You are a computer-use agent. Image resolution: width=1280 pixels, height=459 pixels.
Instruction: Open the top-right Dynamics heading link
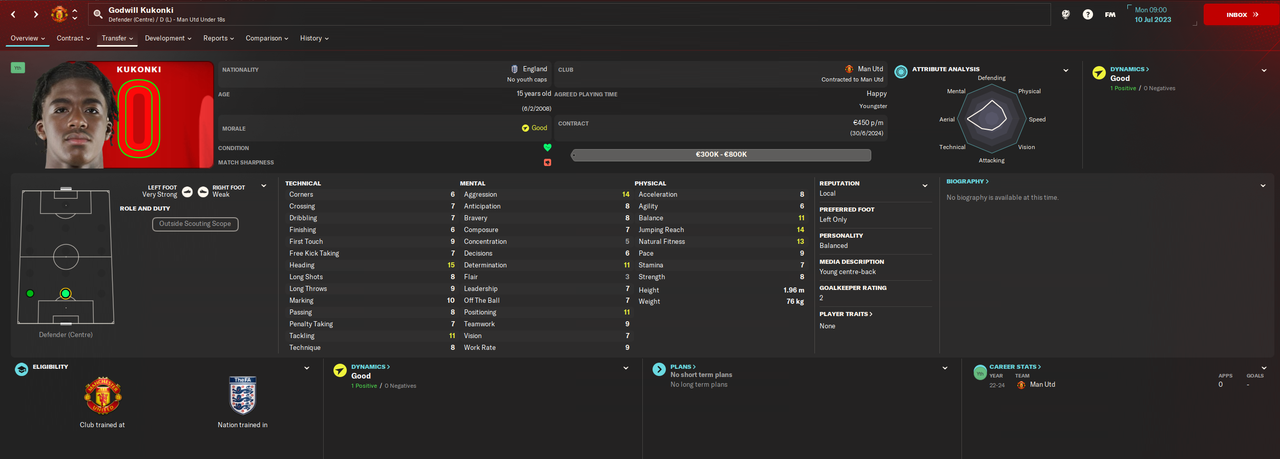click(x=1130, y=69)
